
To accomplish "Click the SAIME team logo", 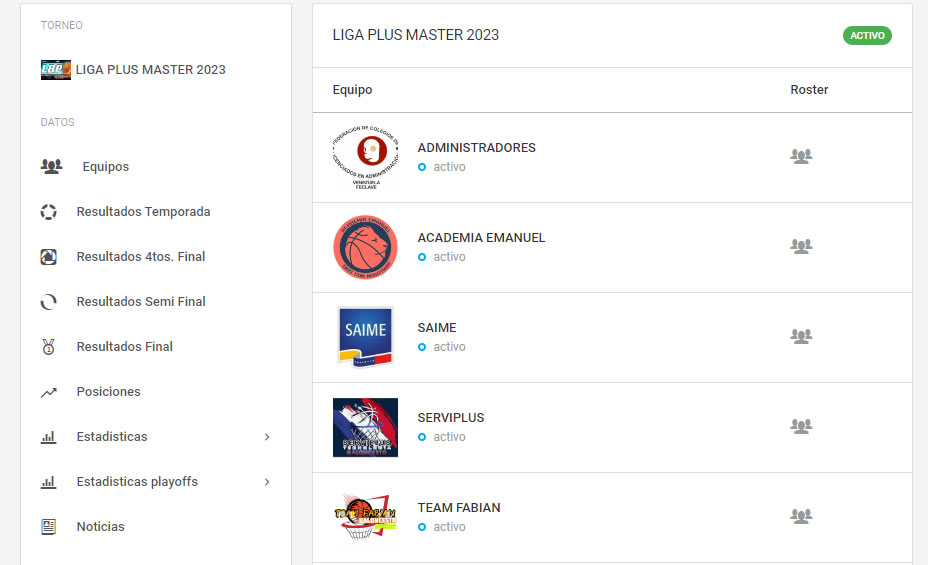I will point(365,337).
